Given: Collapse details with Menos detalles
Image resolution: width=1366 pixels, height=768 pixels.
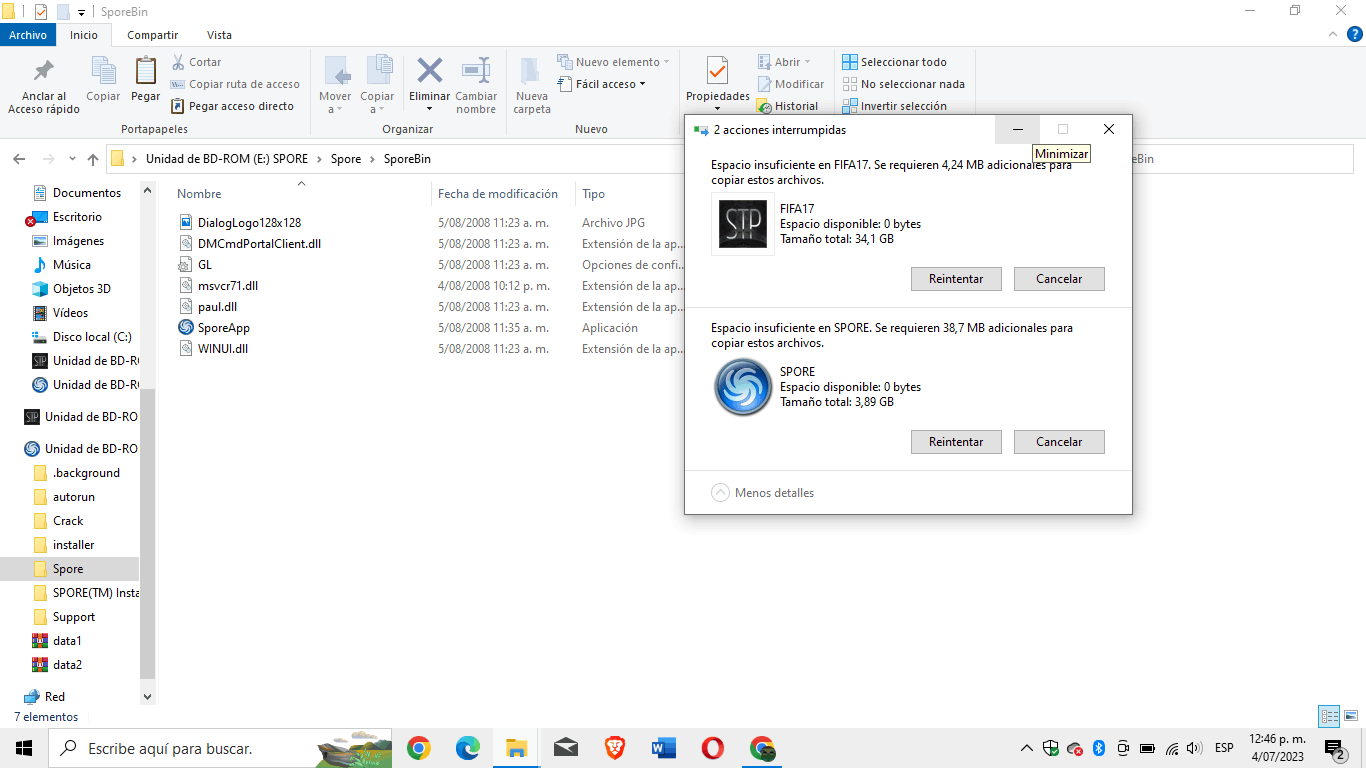Looking at the screenshot, I should tap(763, 493).
